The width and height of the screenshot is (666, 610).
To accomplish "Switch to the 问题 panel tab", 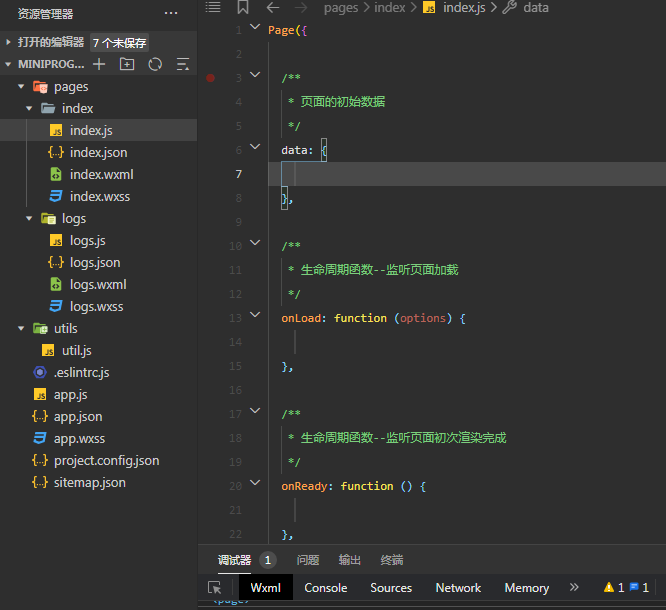I will [x=308, y=560].
